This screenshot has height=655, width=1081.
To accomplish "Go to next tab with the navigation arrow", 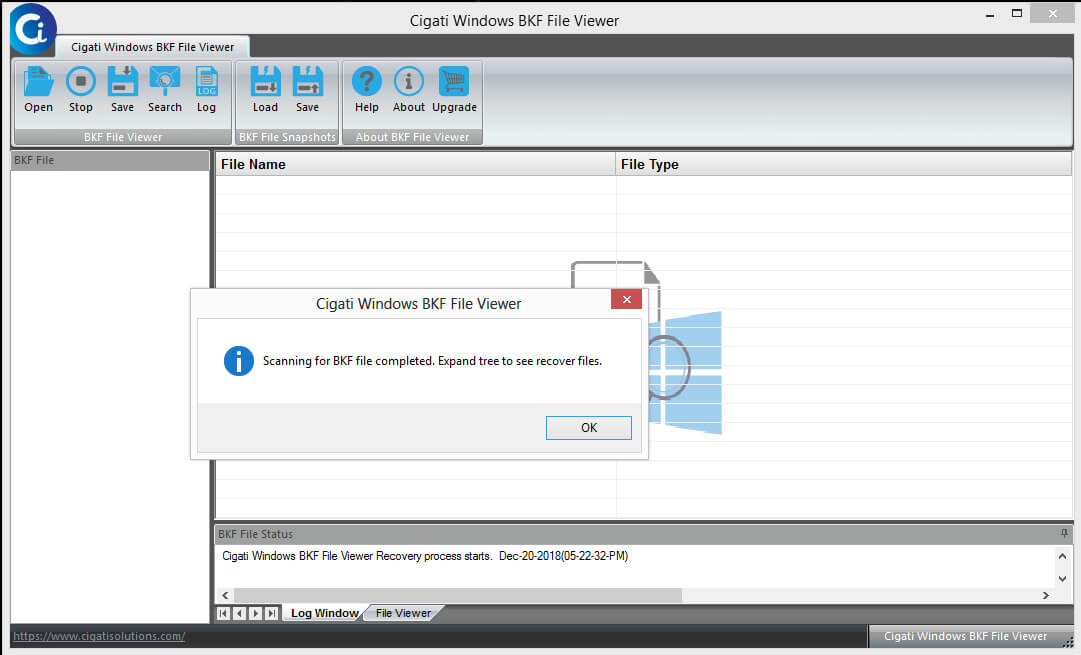I will pos(256,613).
